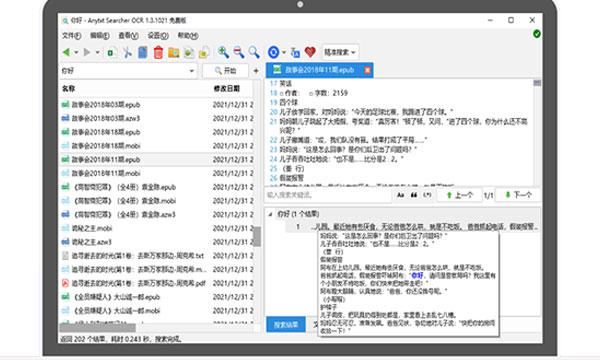Screen dimensions: 600x360
Task: Open the 设置 menu
Action: pos(158,36)
